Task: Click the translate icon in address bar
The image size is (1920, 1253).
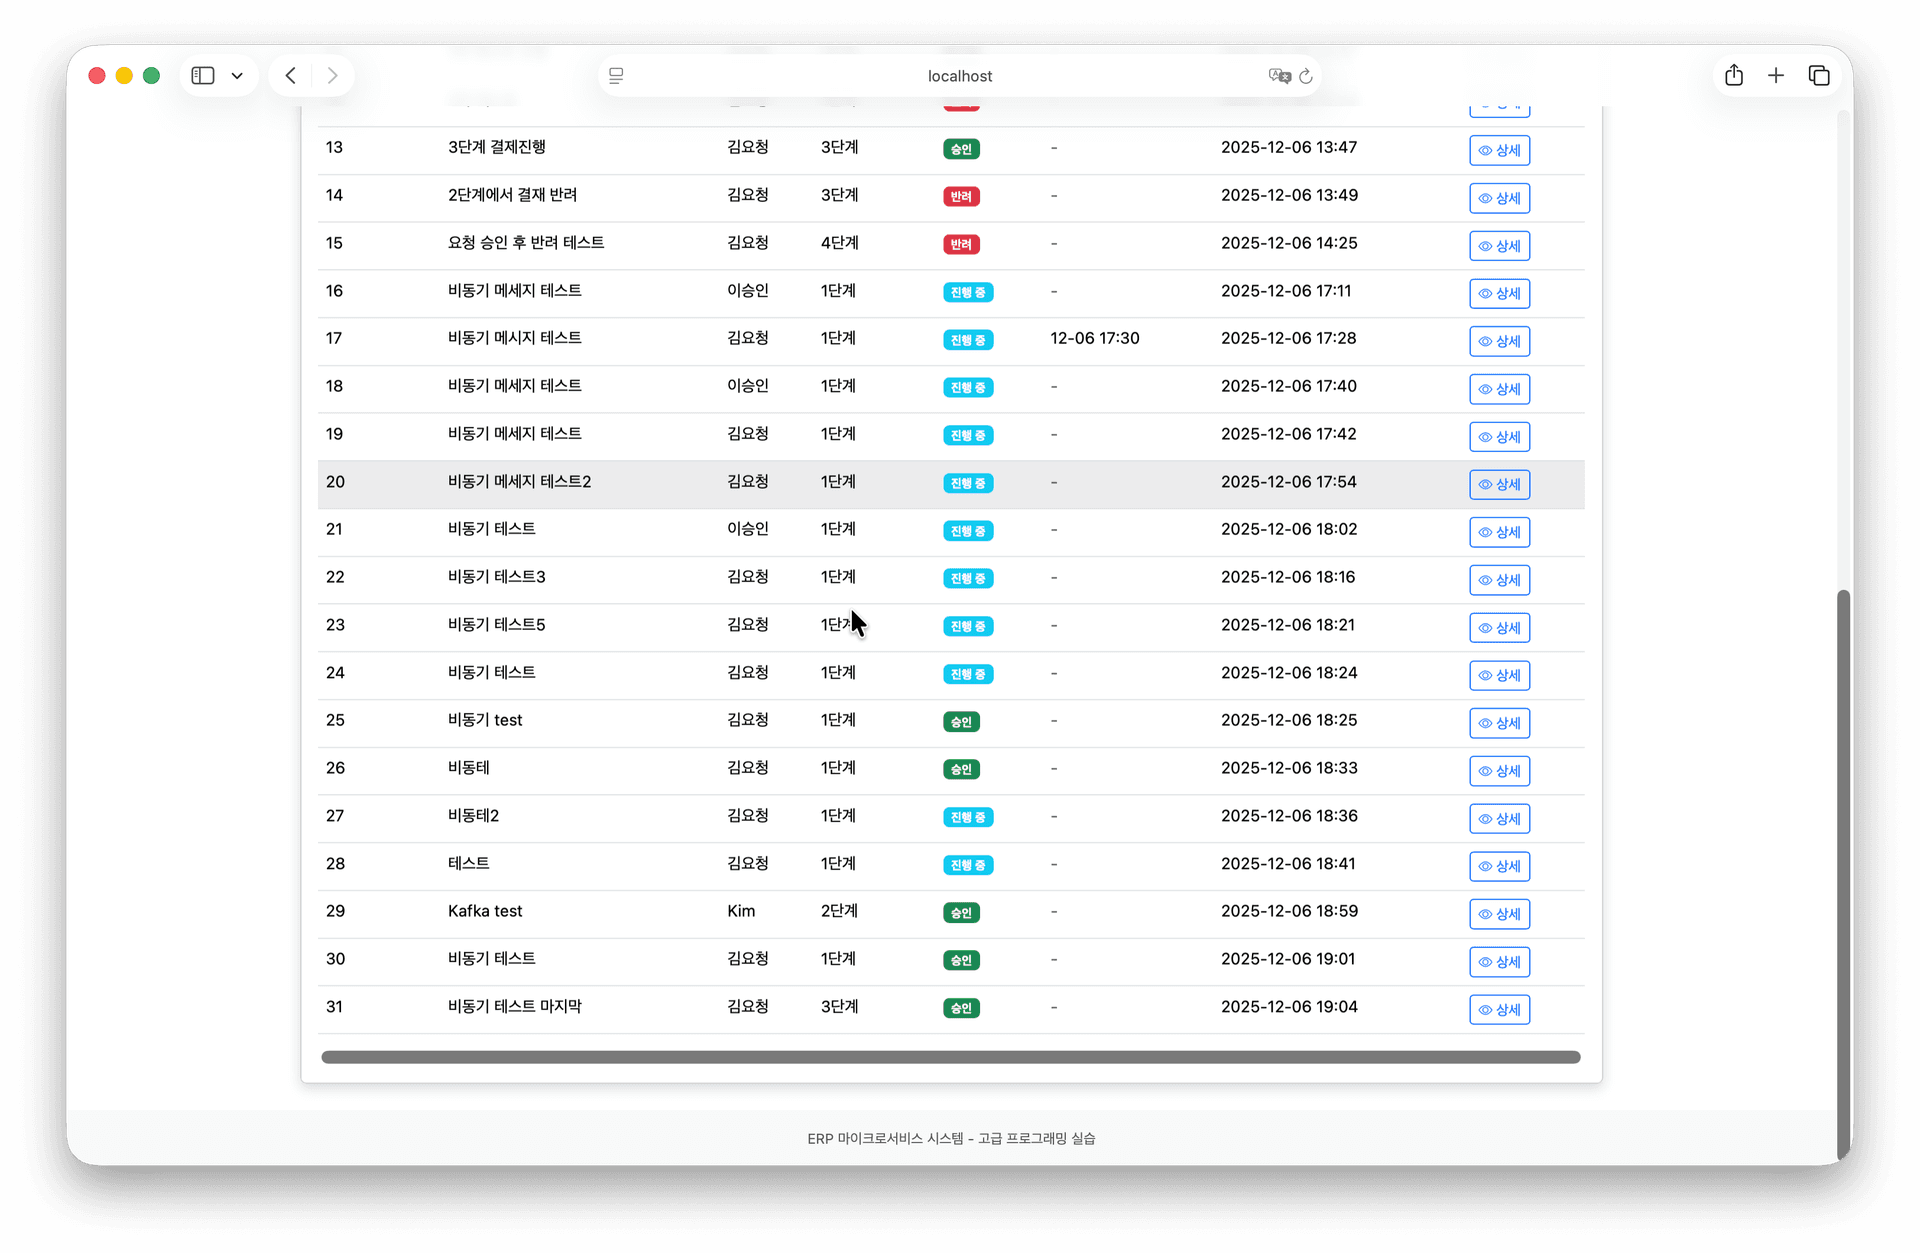Action: click(1278, 76)
